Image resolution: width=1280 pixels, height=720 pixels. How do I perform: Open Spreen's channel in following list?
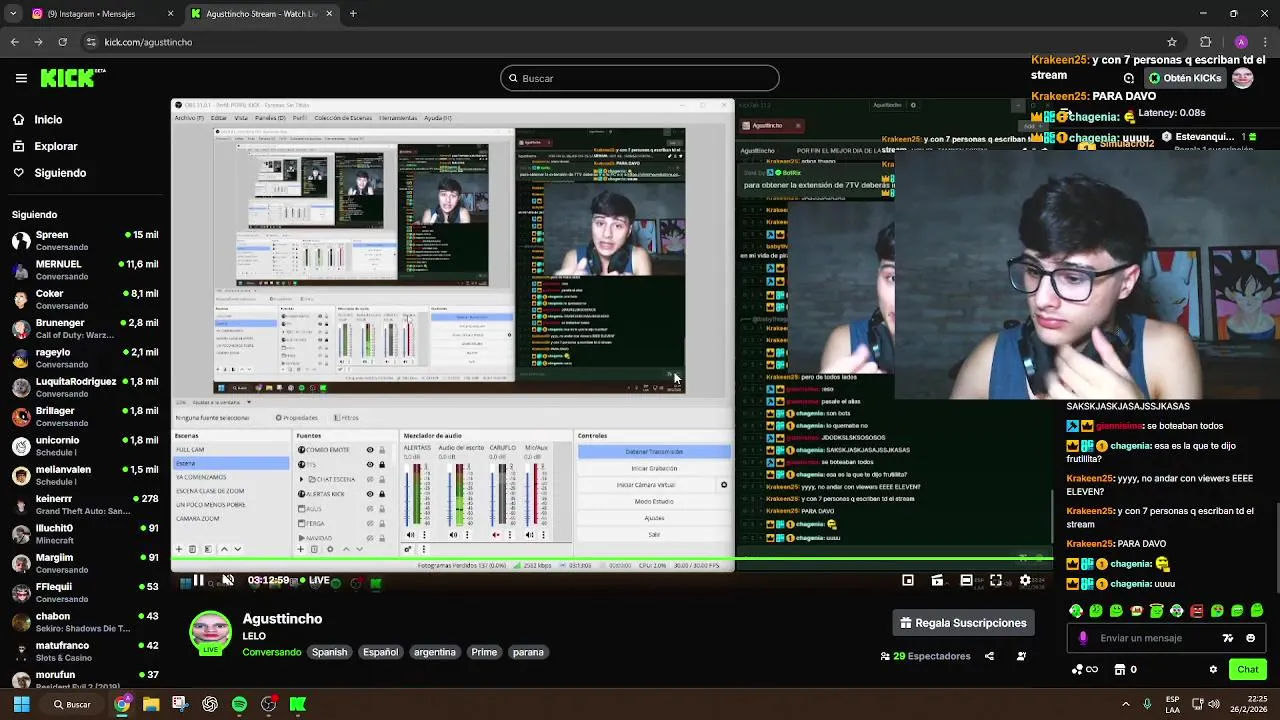pyautogui.click(x=85, y=241)
